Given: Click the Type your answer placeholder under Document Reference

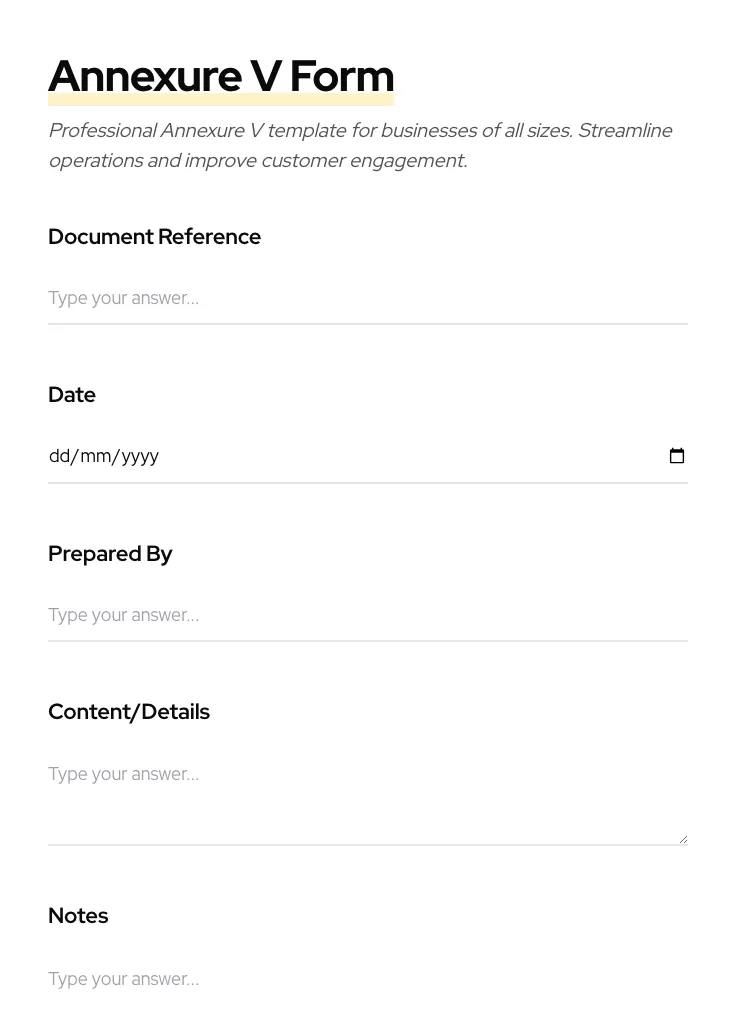Looking at the screenshot, I should 123,298.
